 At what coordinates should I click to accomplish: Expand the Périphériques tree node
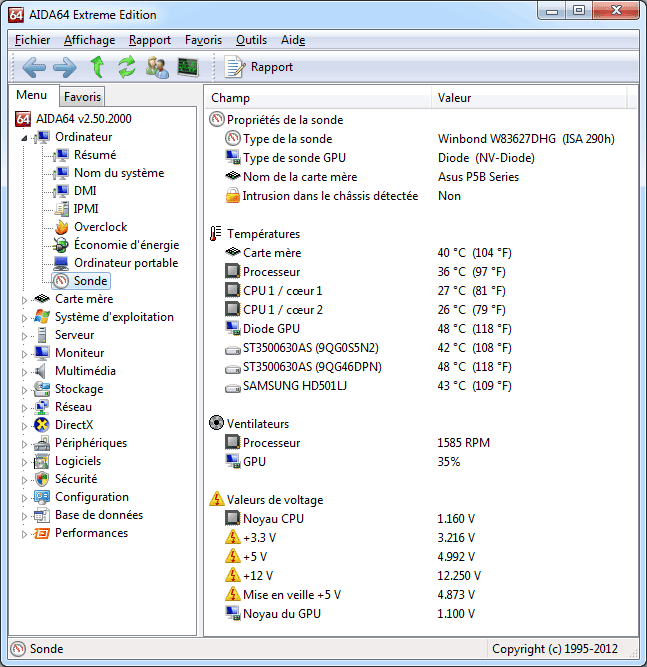pyautogui.click(x=24, y=444)
